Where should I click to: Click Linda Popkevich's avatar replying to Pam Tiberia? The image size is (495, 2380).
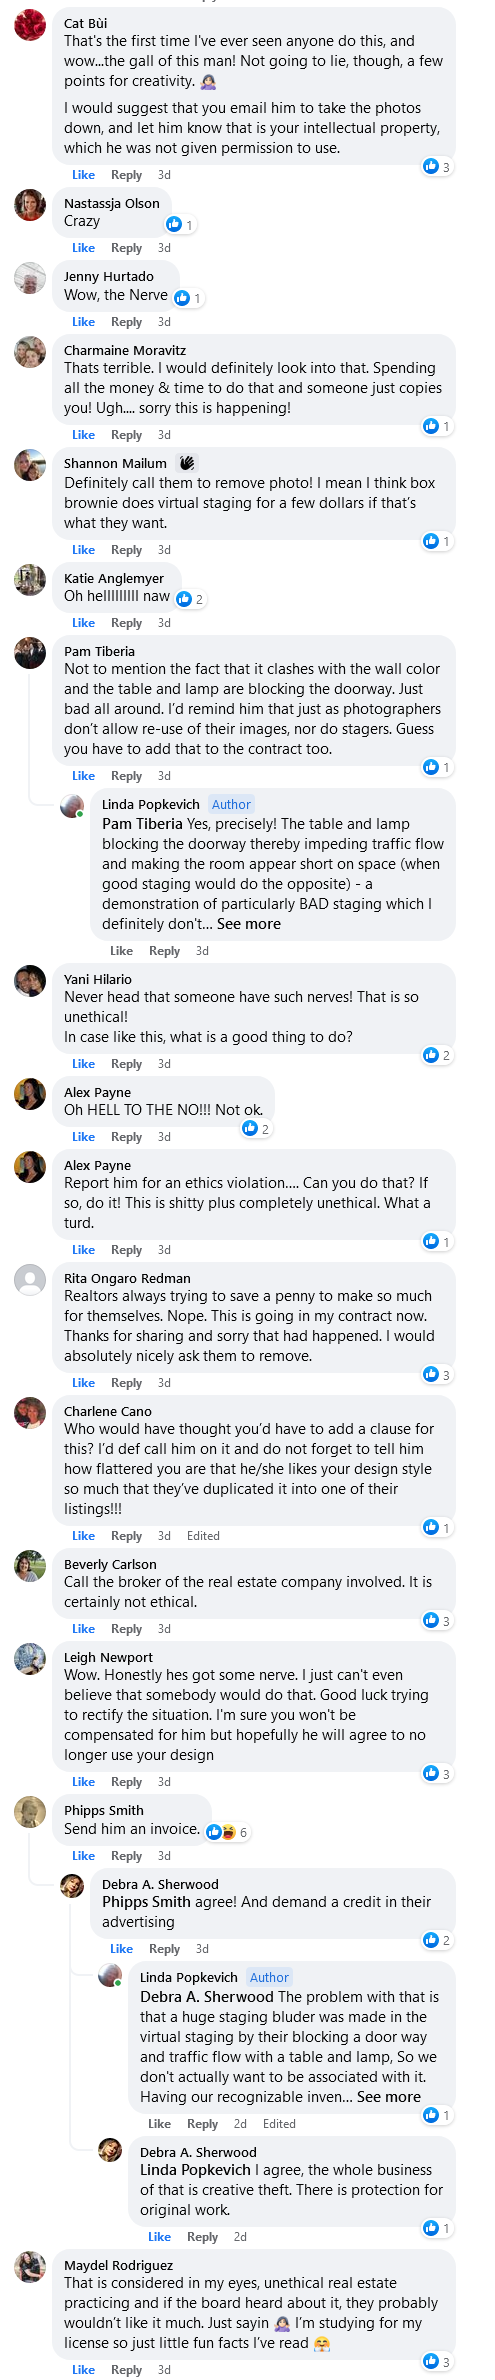pos(72,805)
